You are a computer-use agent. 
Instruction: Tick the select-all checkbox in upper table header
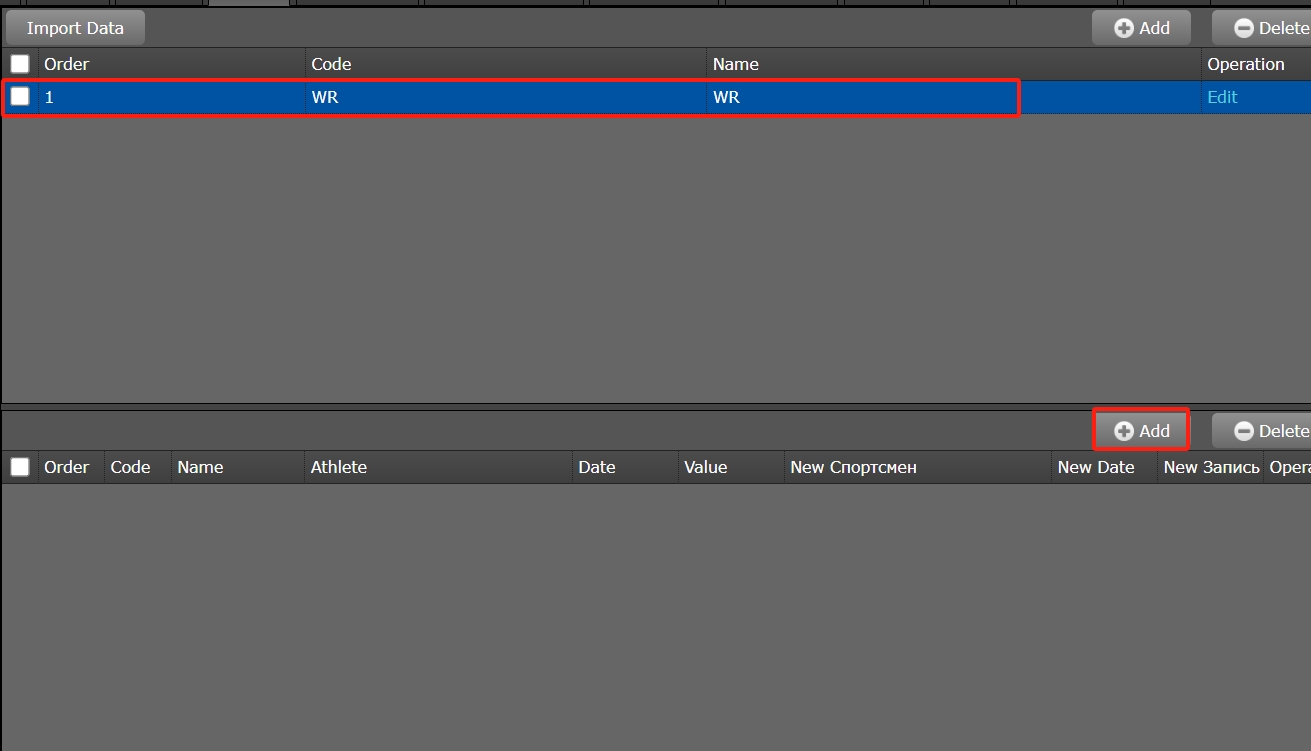point(20,64)
